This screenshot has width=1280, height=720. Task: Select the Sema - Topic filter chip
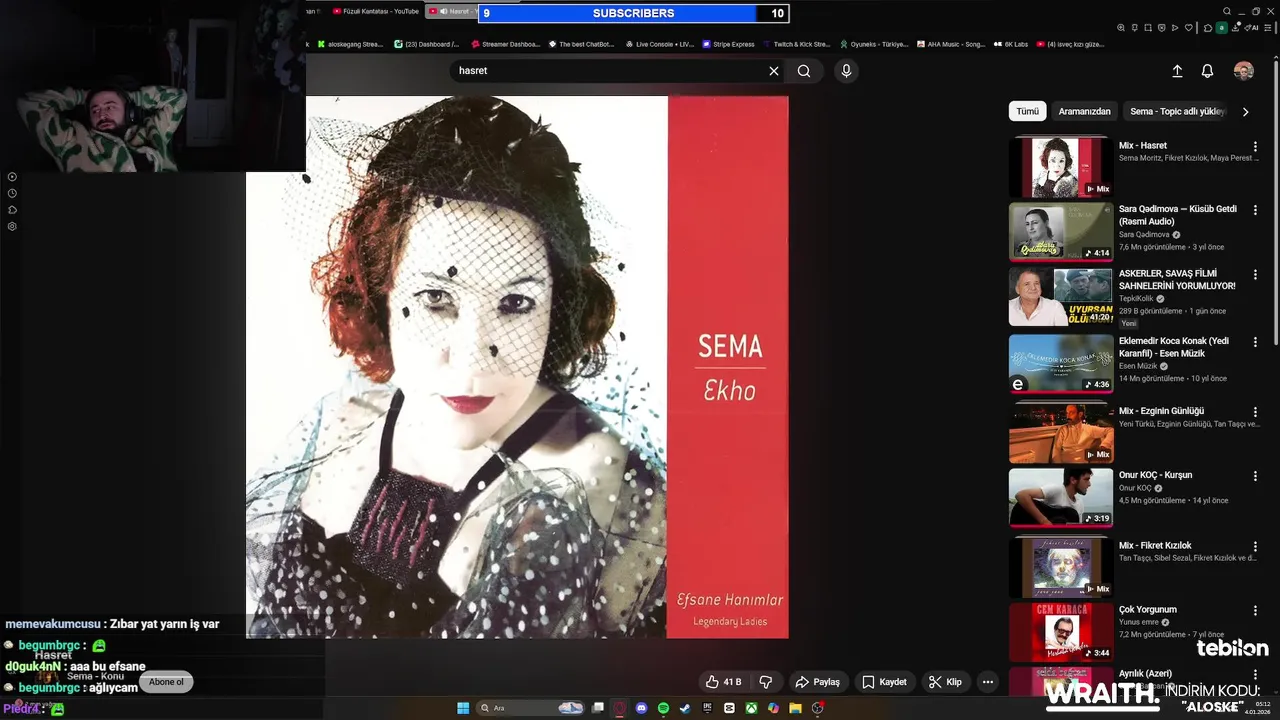pyautogui.click(x=1176, y=111)
